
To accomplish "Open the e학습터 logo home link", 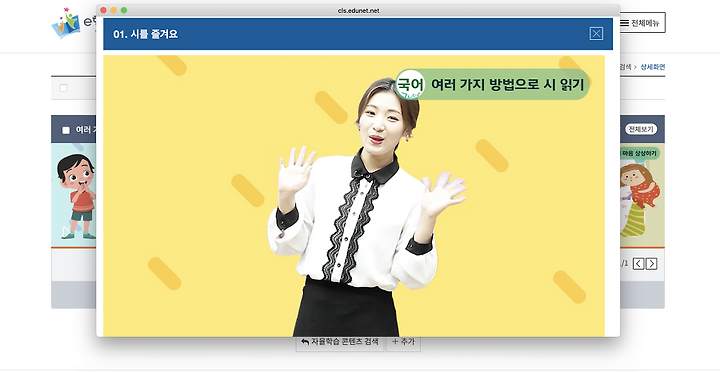I will pyautogui.click(x=74, y=23).
